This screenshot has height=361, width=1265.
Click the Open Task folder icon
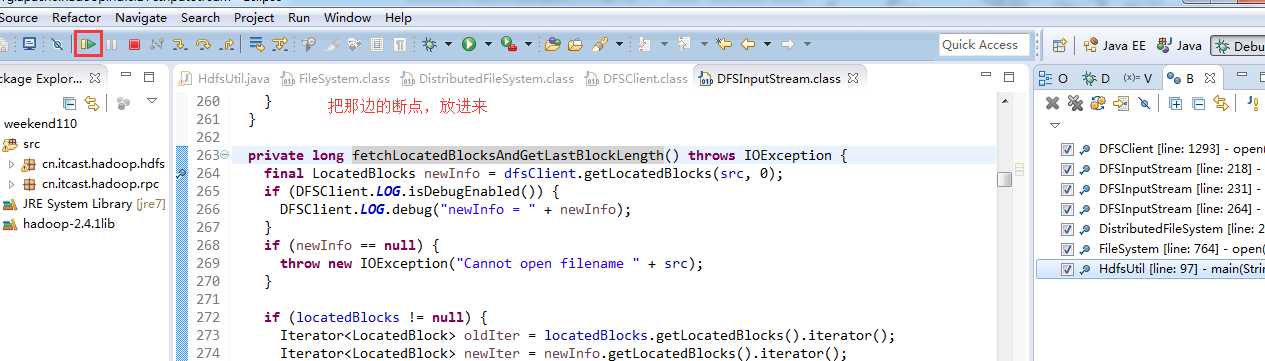(575, 44)
